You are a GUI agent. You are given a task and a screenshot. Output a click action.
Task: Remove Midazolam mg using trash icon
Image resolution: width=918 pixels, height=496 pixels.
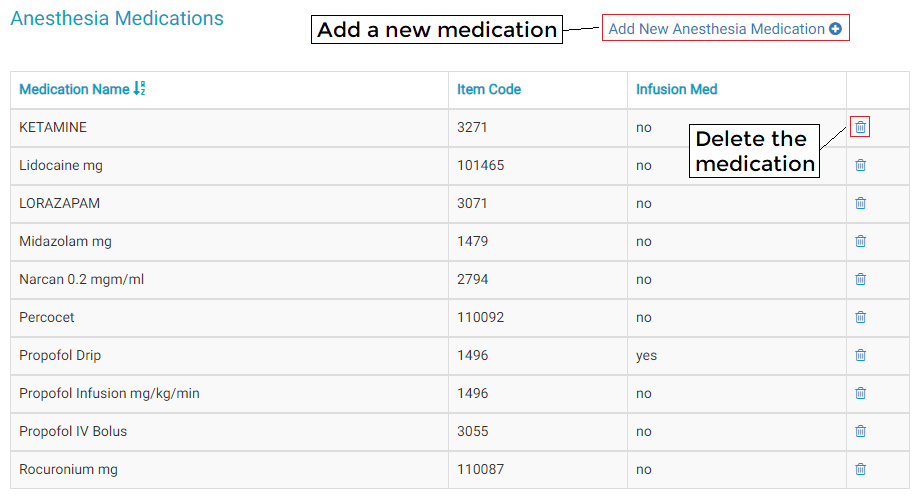click(x=860, y=241)
